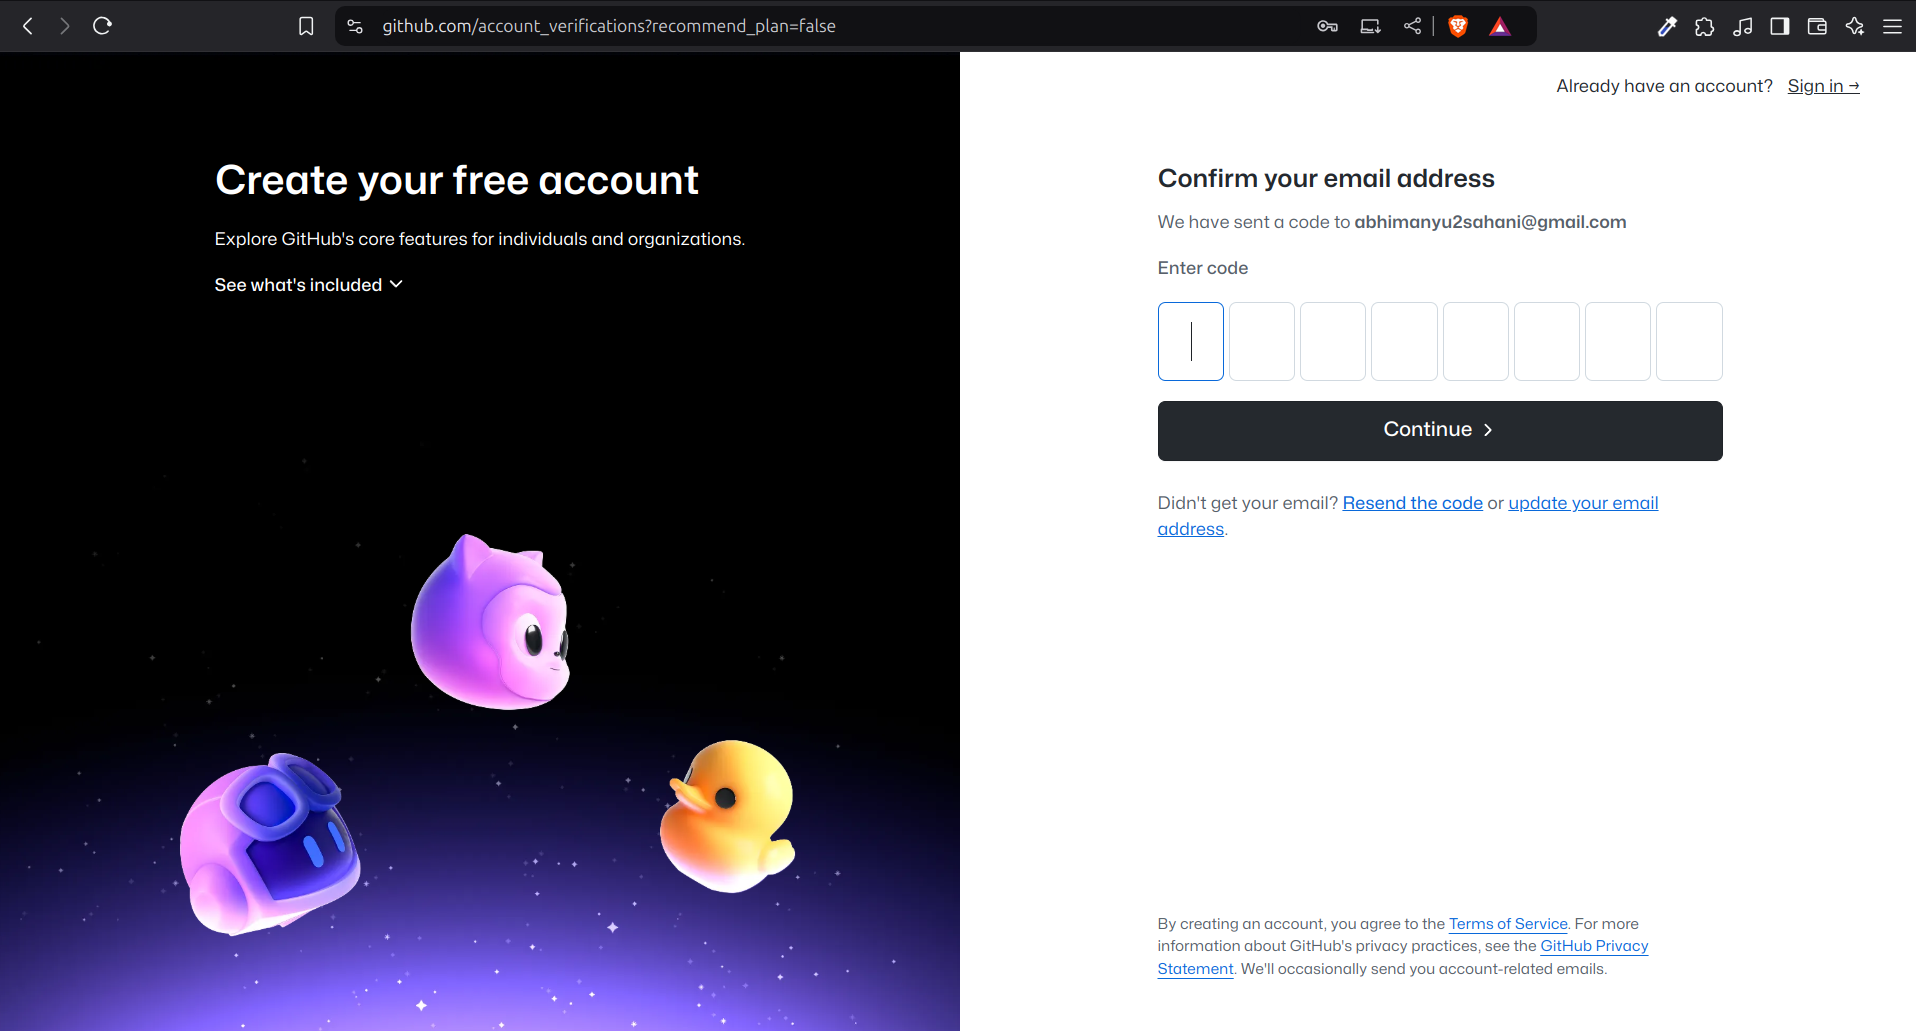
Task: Click update your email address link
Action: (1583, 503)
